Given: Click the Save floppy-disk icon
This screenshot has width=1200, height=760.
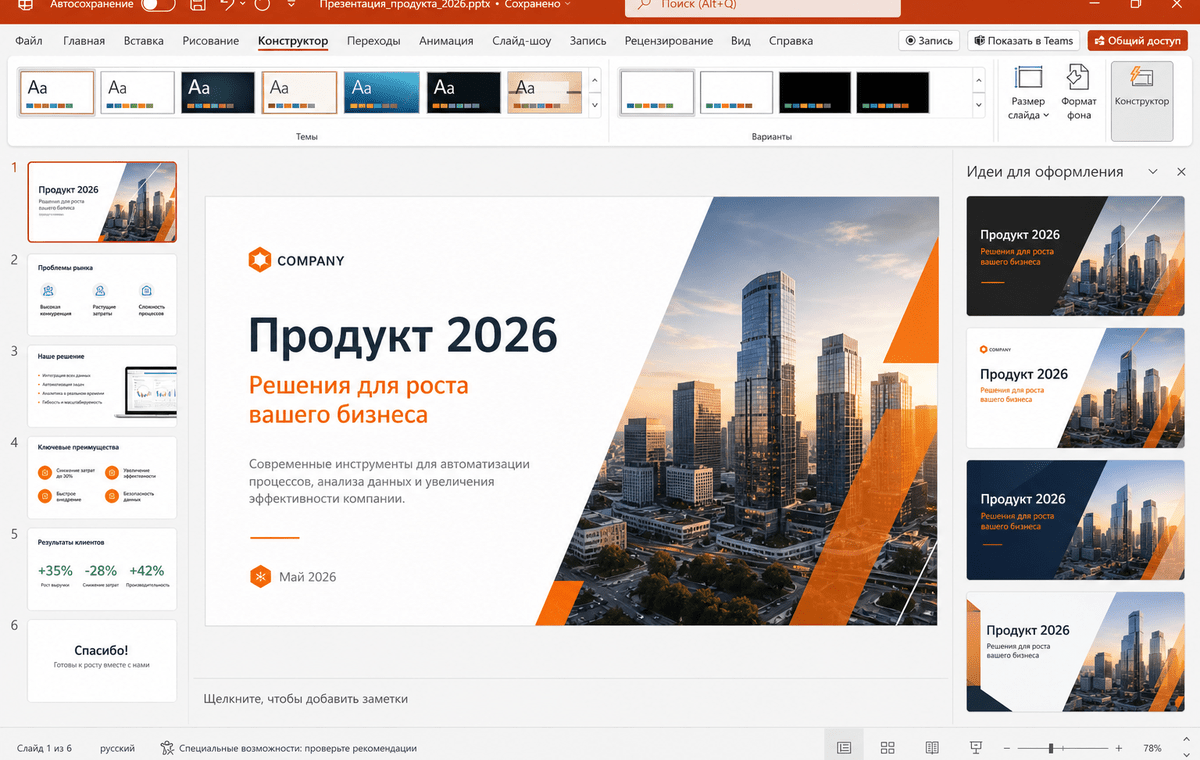Looking at the screenshot, I should (x=198, y=5).
